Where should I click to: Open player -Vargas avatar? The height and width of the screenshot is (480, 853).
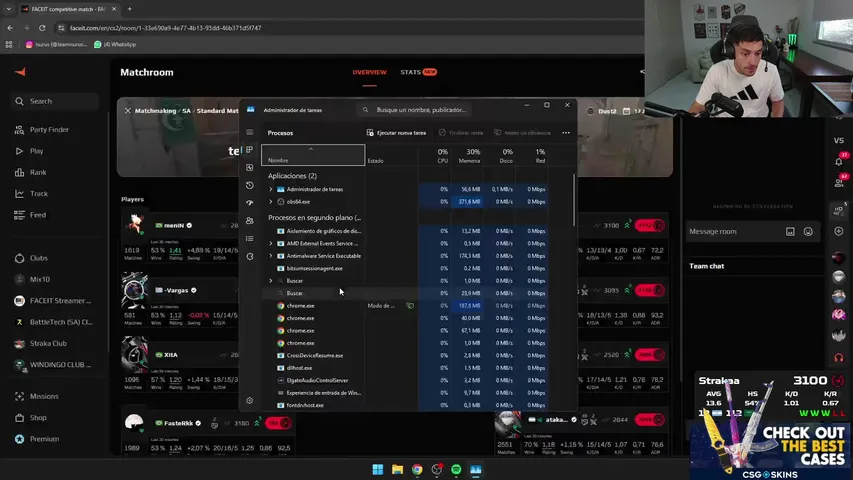134,291
